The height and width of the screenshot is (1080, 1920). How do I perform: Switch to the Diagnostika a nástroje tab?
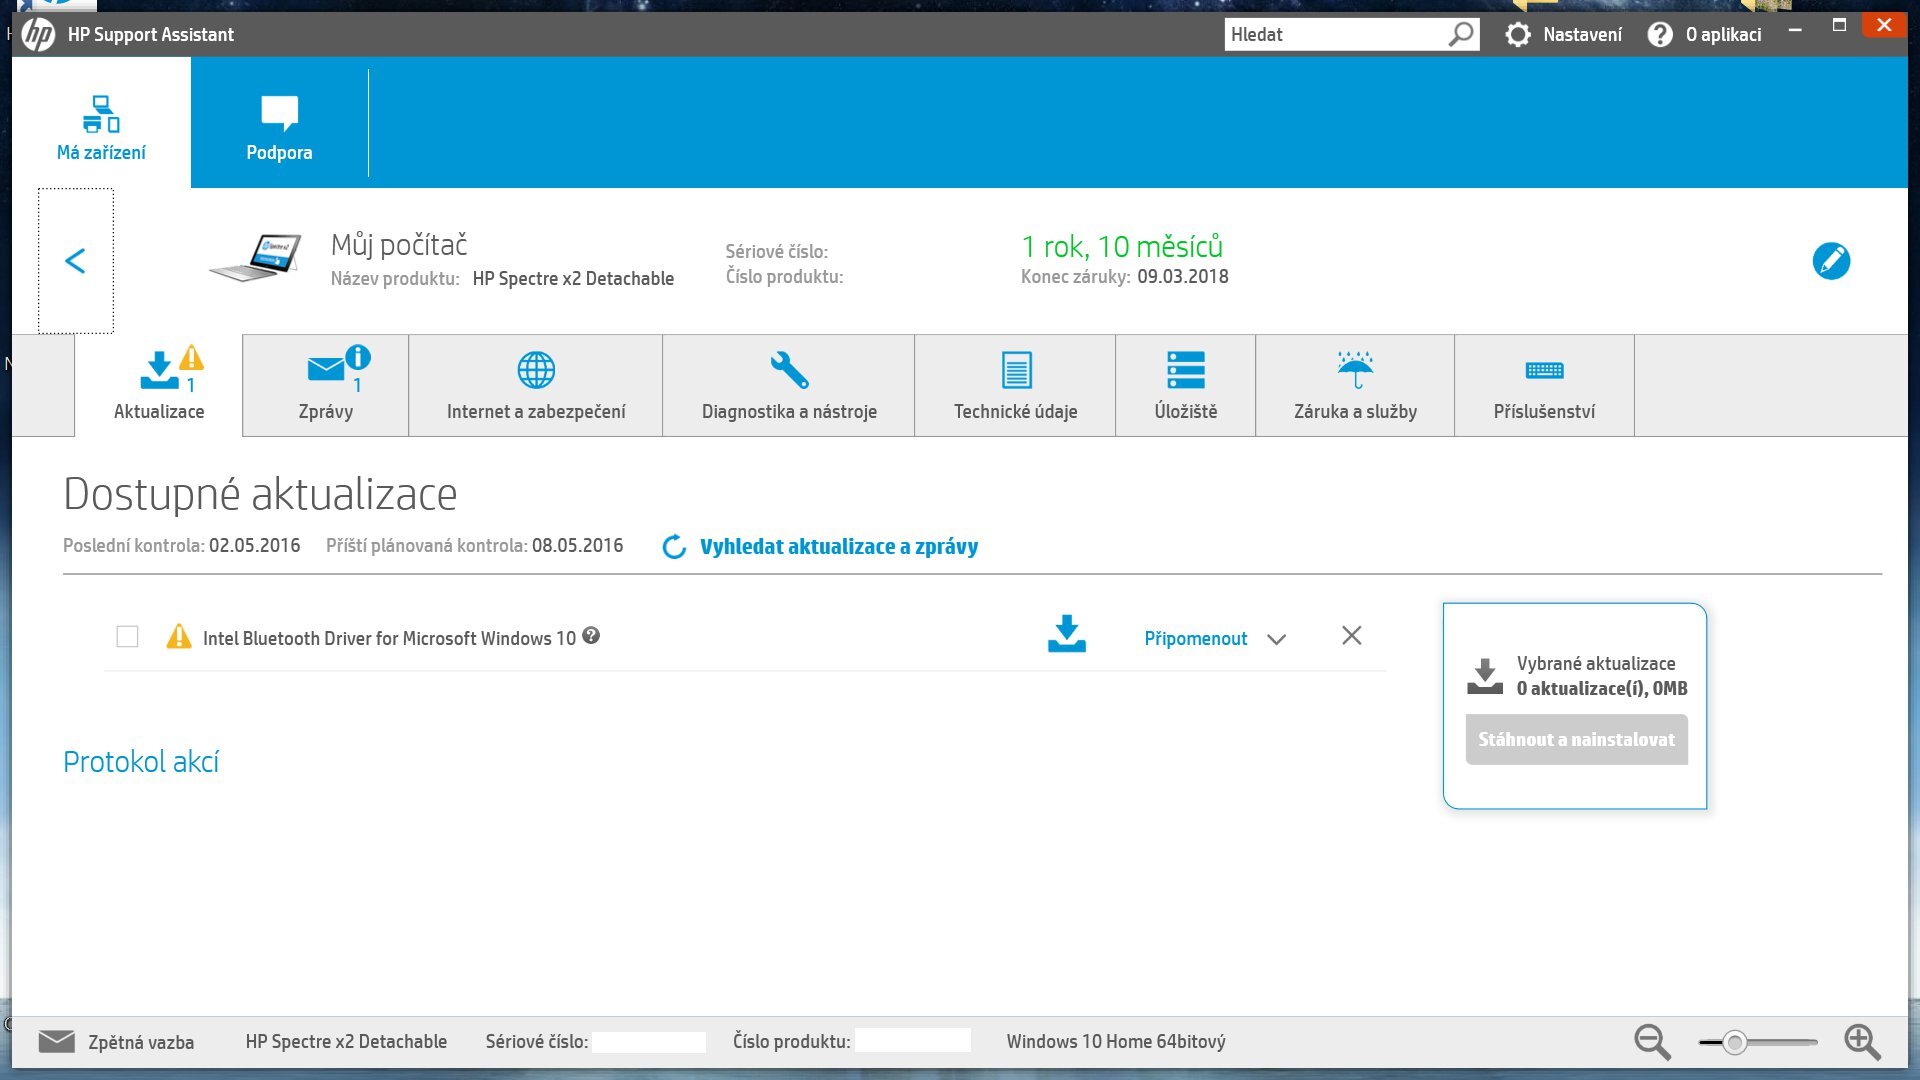tap(789, 385)
